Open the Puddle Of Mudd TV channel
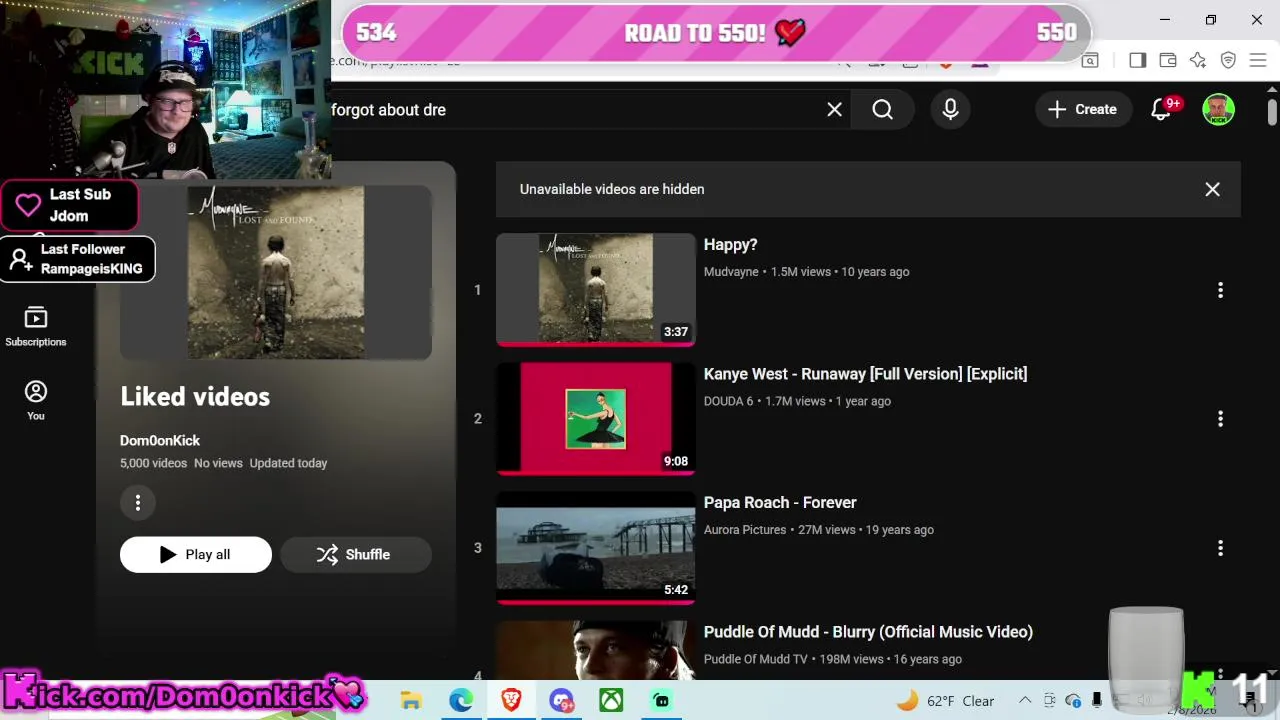Image resolution: width=1280 pixels, height=720 pixels. point(755,659)
